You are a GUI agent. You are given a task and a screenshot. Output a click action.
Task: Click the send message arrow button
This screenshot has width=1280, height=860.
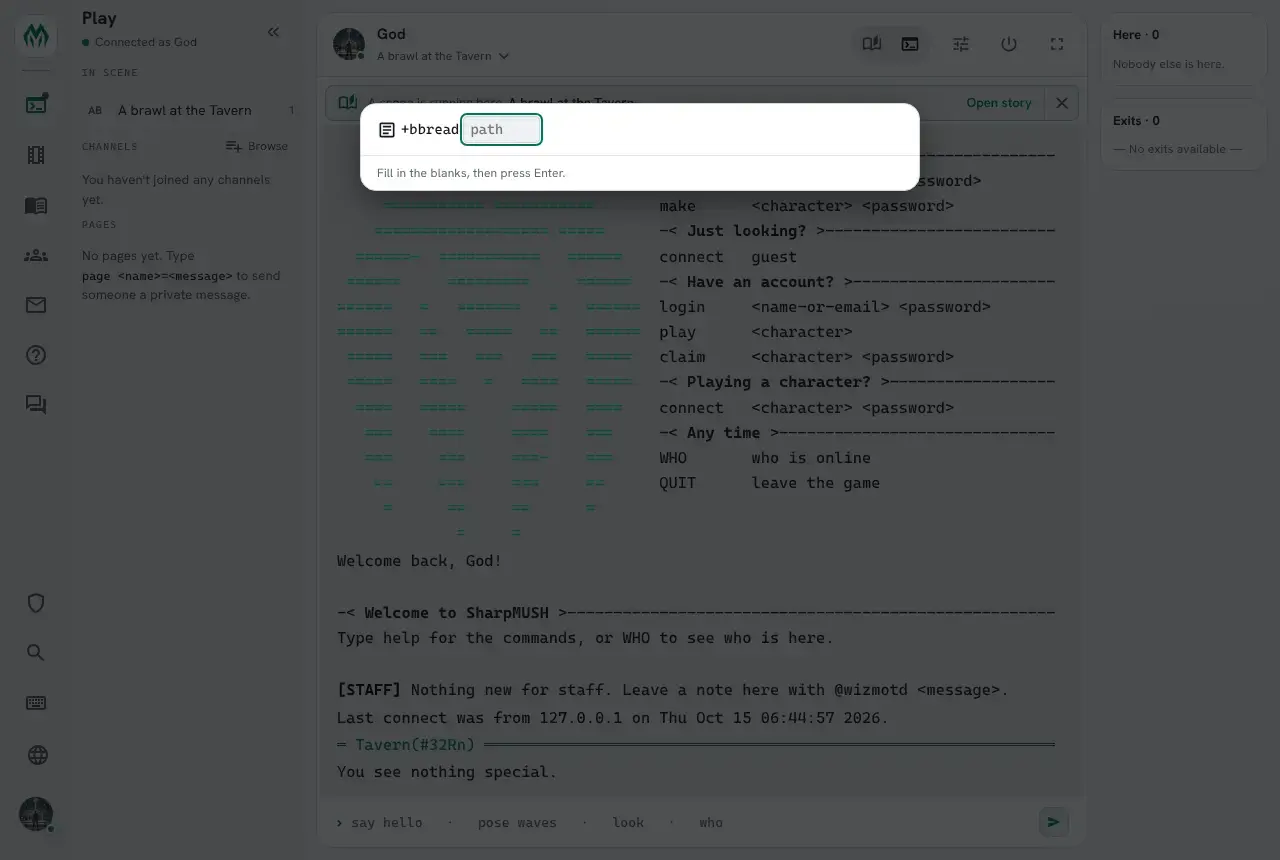pyautogui.click(x=1053, y=822)
